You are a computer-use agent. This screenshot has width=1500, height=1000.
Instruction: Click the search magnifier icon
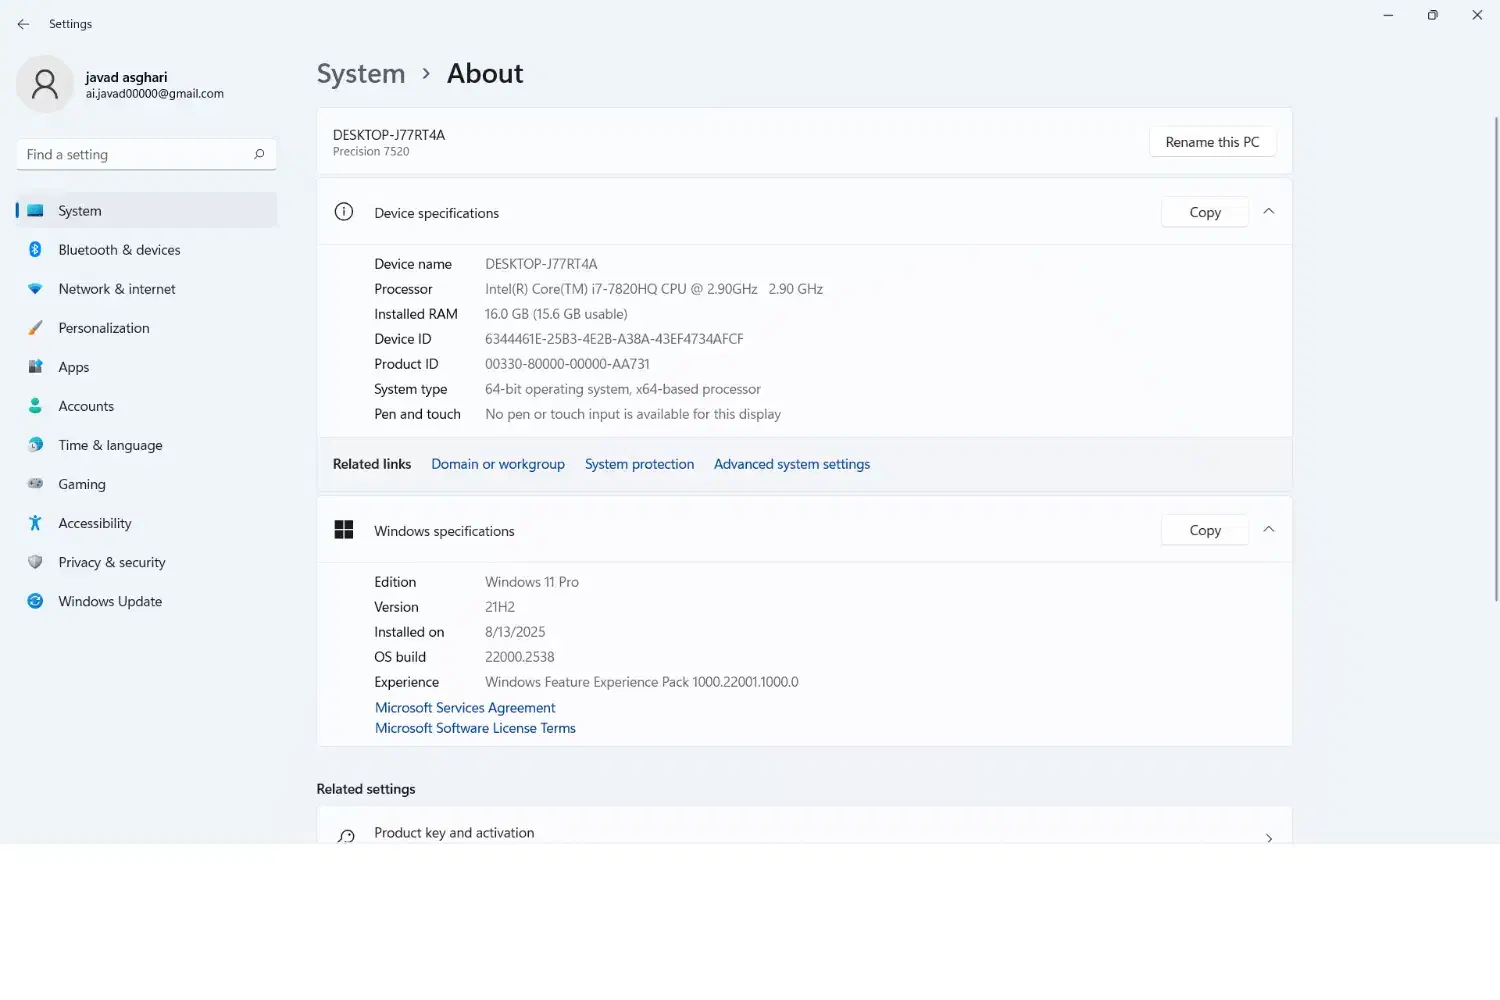[x=259, y=154]
